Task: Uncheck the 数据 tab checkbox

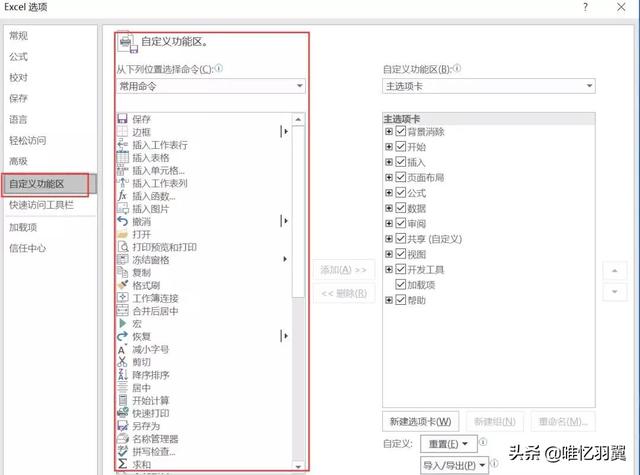Action: [x=400, y=208]
